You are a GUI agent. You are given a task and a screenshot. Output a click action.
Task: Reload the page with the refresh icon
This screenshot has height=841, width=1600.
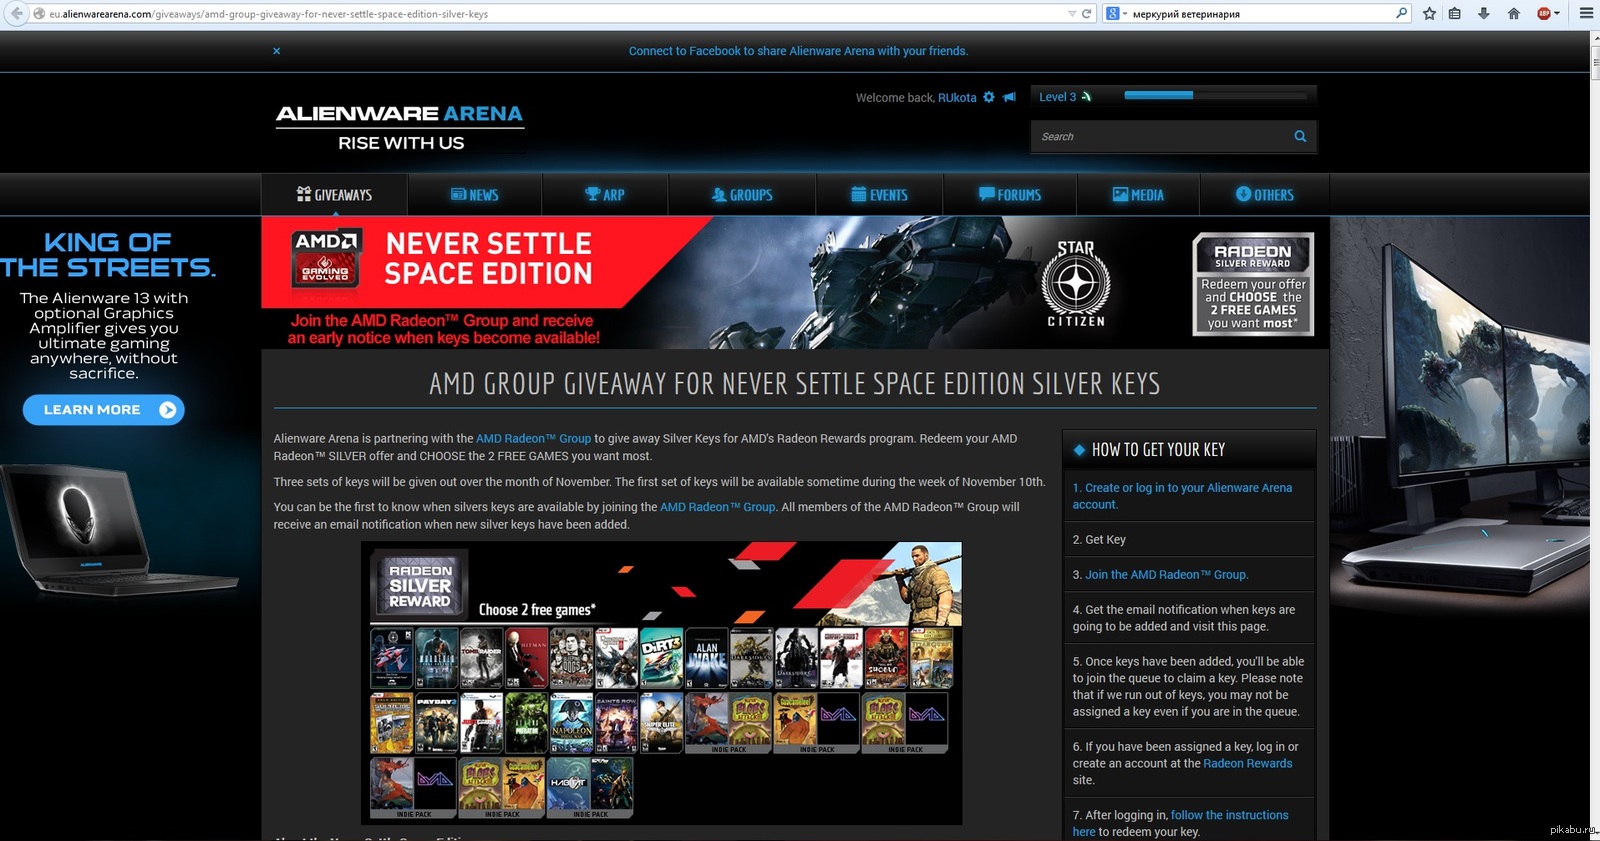coord(1087,14)
